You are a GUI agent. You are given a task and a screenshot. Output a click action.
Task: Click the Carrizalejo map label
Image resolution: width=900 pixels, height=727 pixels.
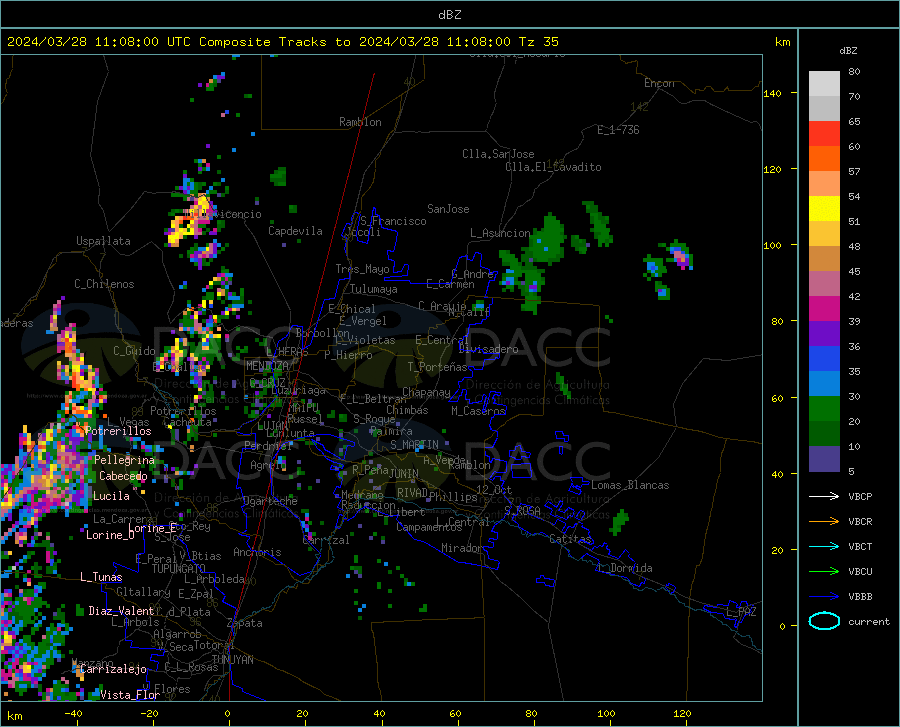tap(114, 669)
